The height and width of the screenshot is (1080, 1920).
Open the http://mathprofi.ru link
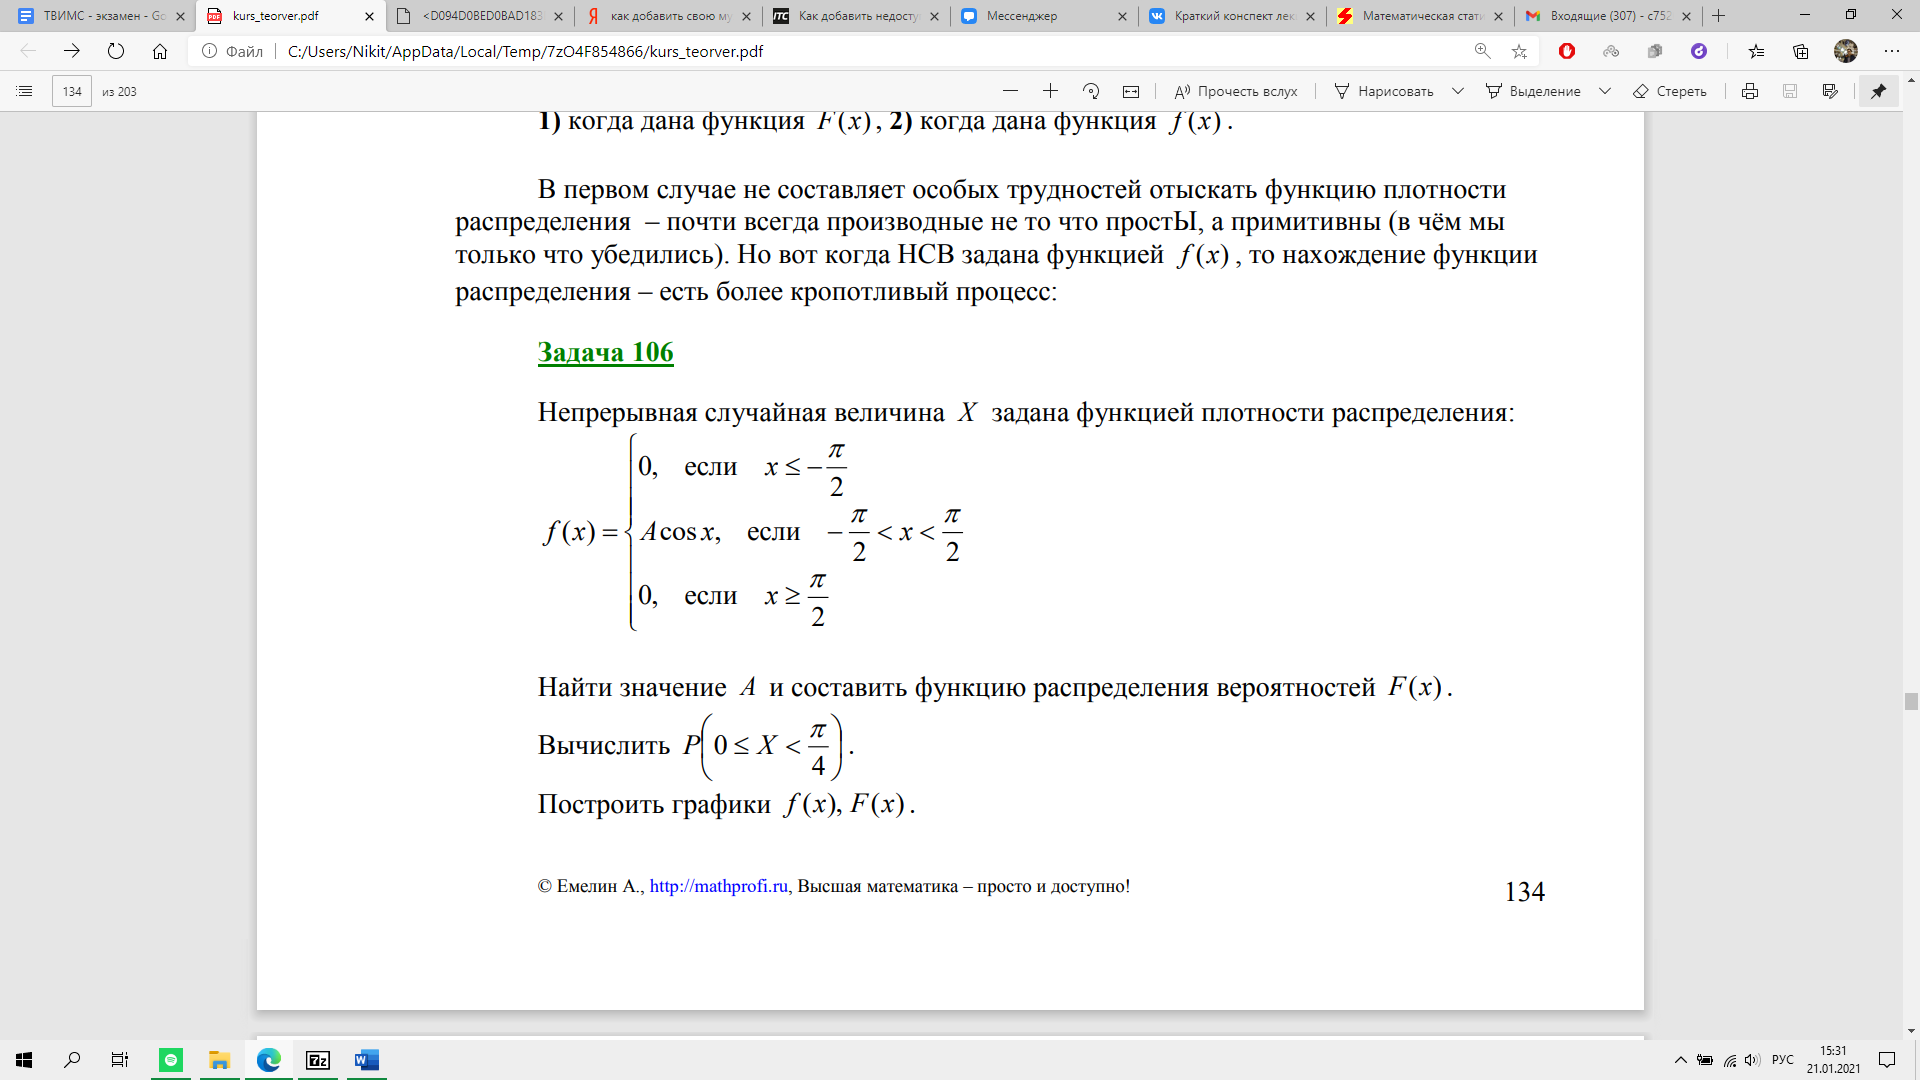point(719,886)
